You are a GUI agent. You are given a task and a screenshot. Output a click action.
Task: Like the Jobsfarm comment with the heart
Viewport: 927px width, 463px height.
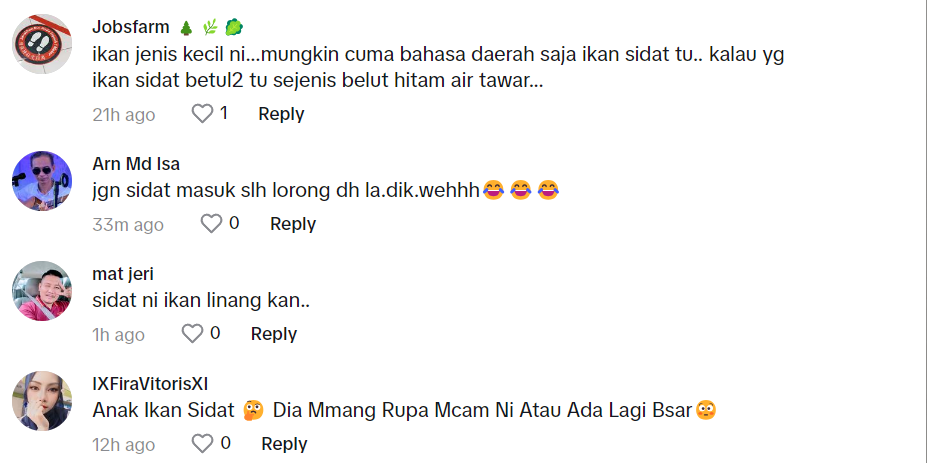(x=202, y=114)
